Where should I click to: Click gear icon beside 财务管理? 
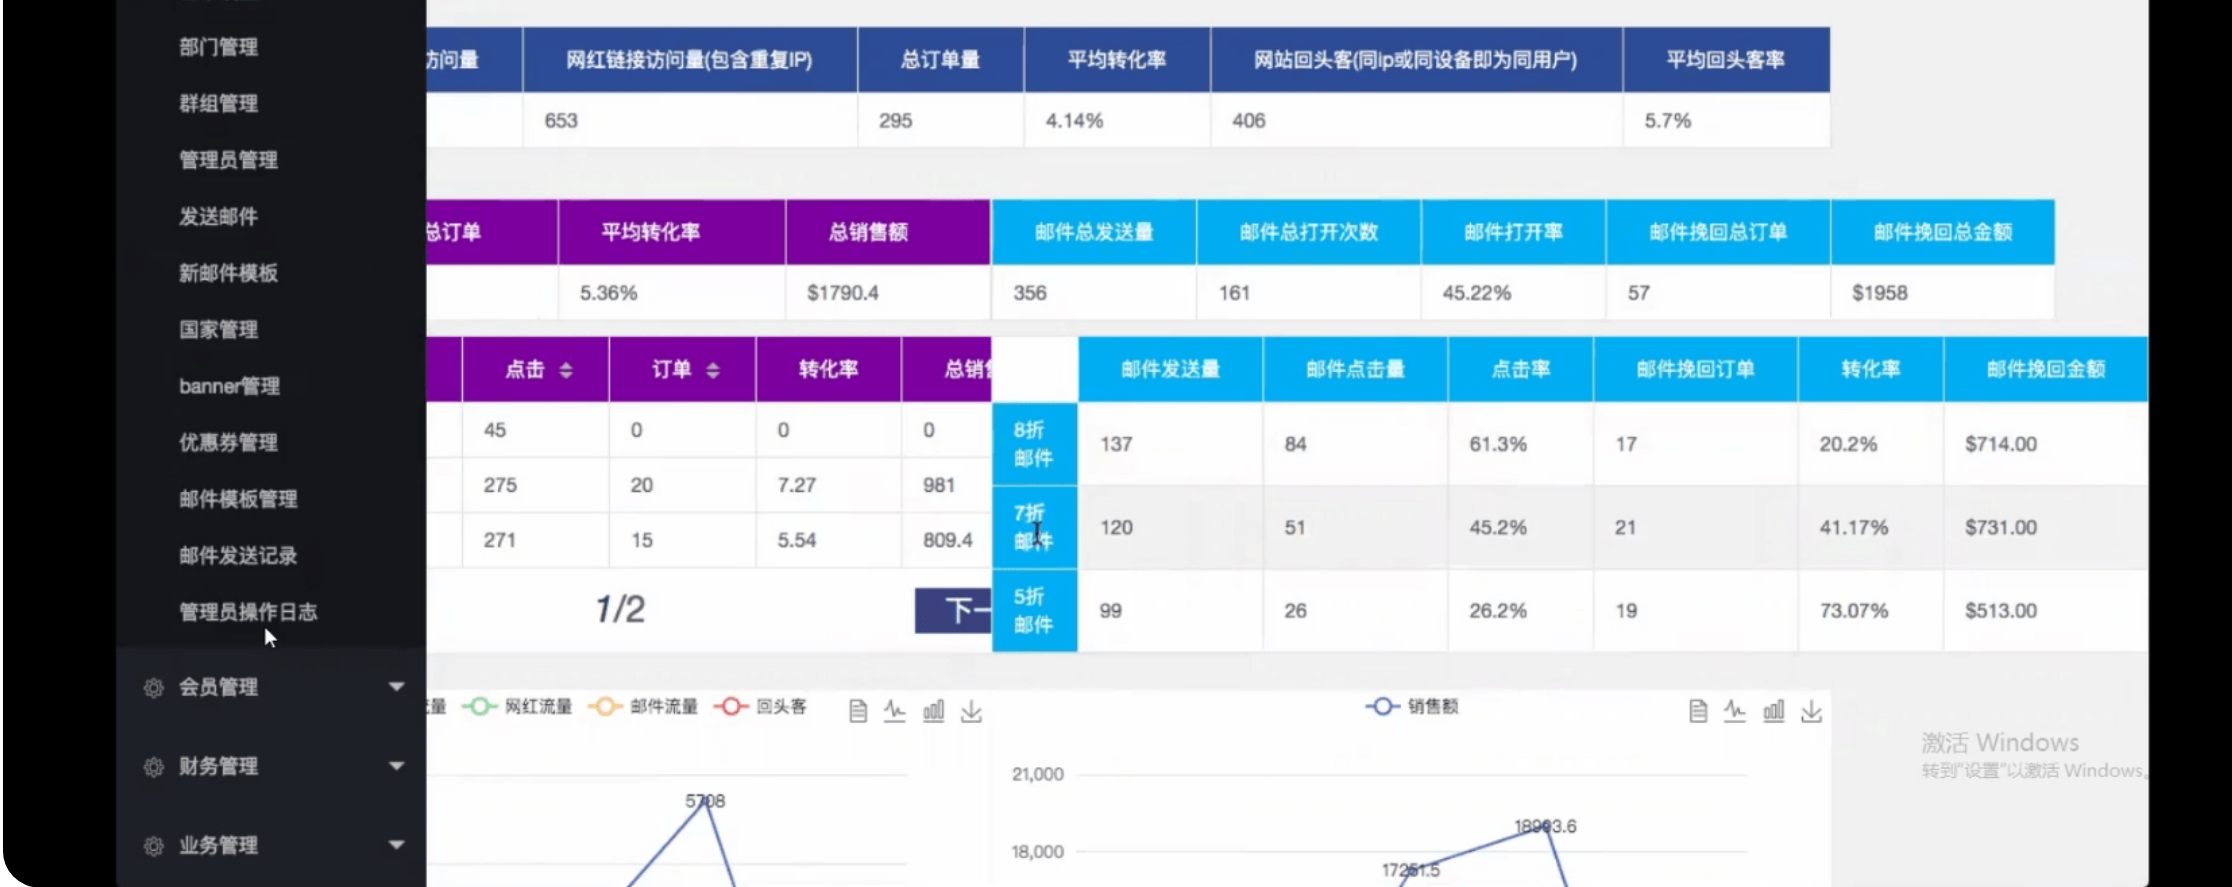tap(153, 767)
